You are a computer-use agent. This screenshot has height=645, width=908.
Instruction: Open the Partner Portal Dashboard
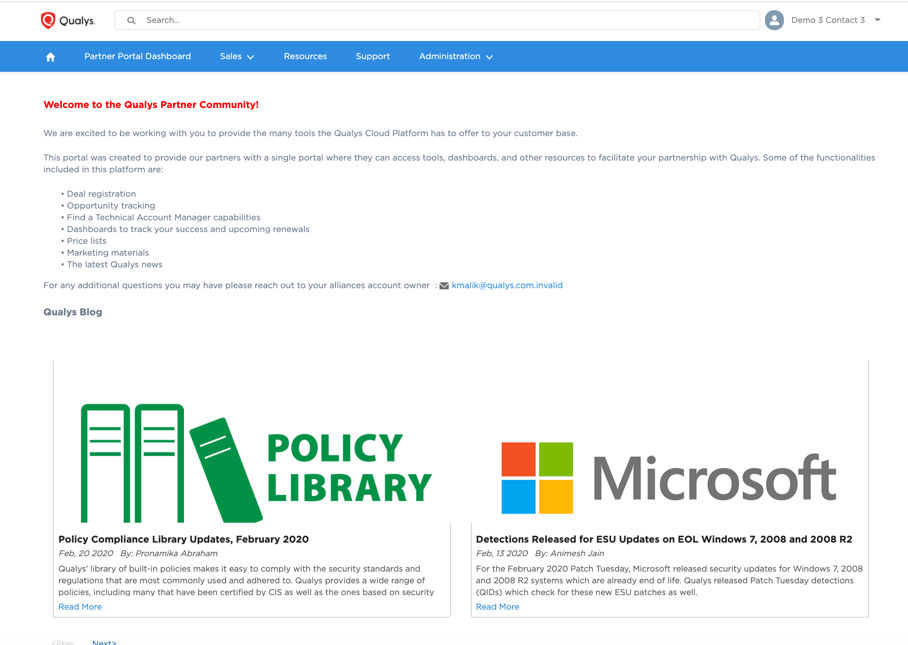click(137, 56)
